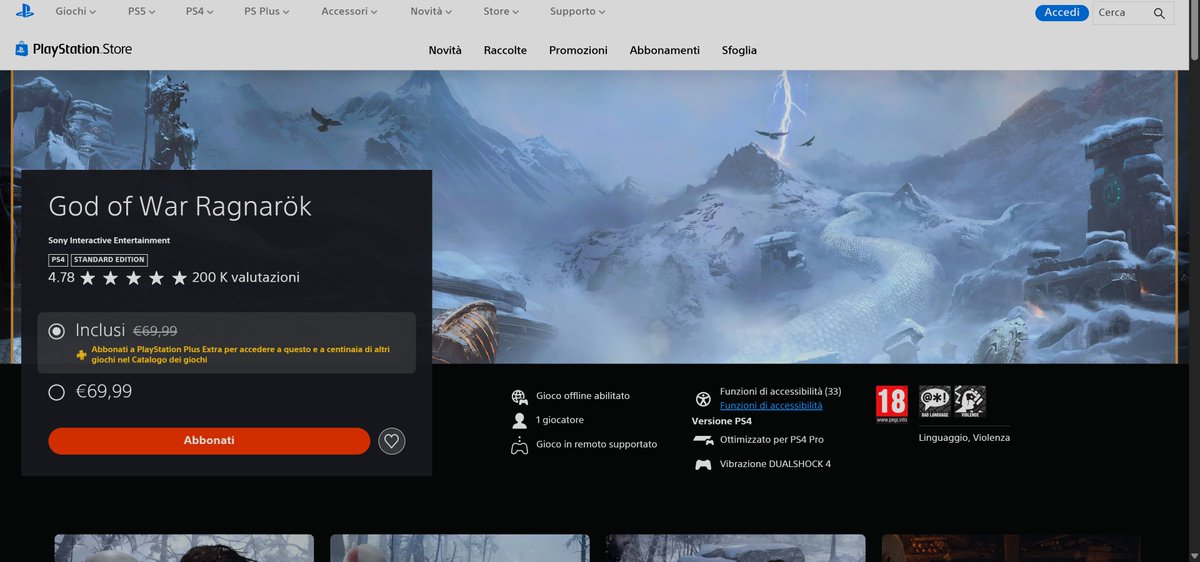
Task: Open the second screenshot thumbnail
Action: pos(459,548)
